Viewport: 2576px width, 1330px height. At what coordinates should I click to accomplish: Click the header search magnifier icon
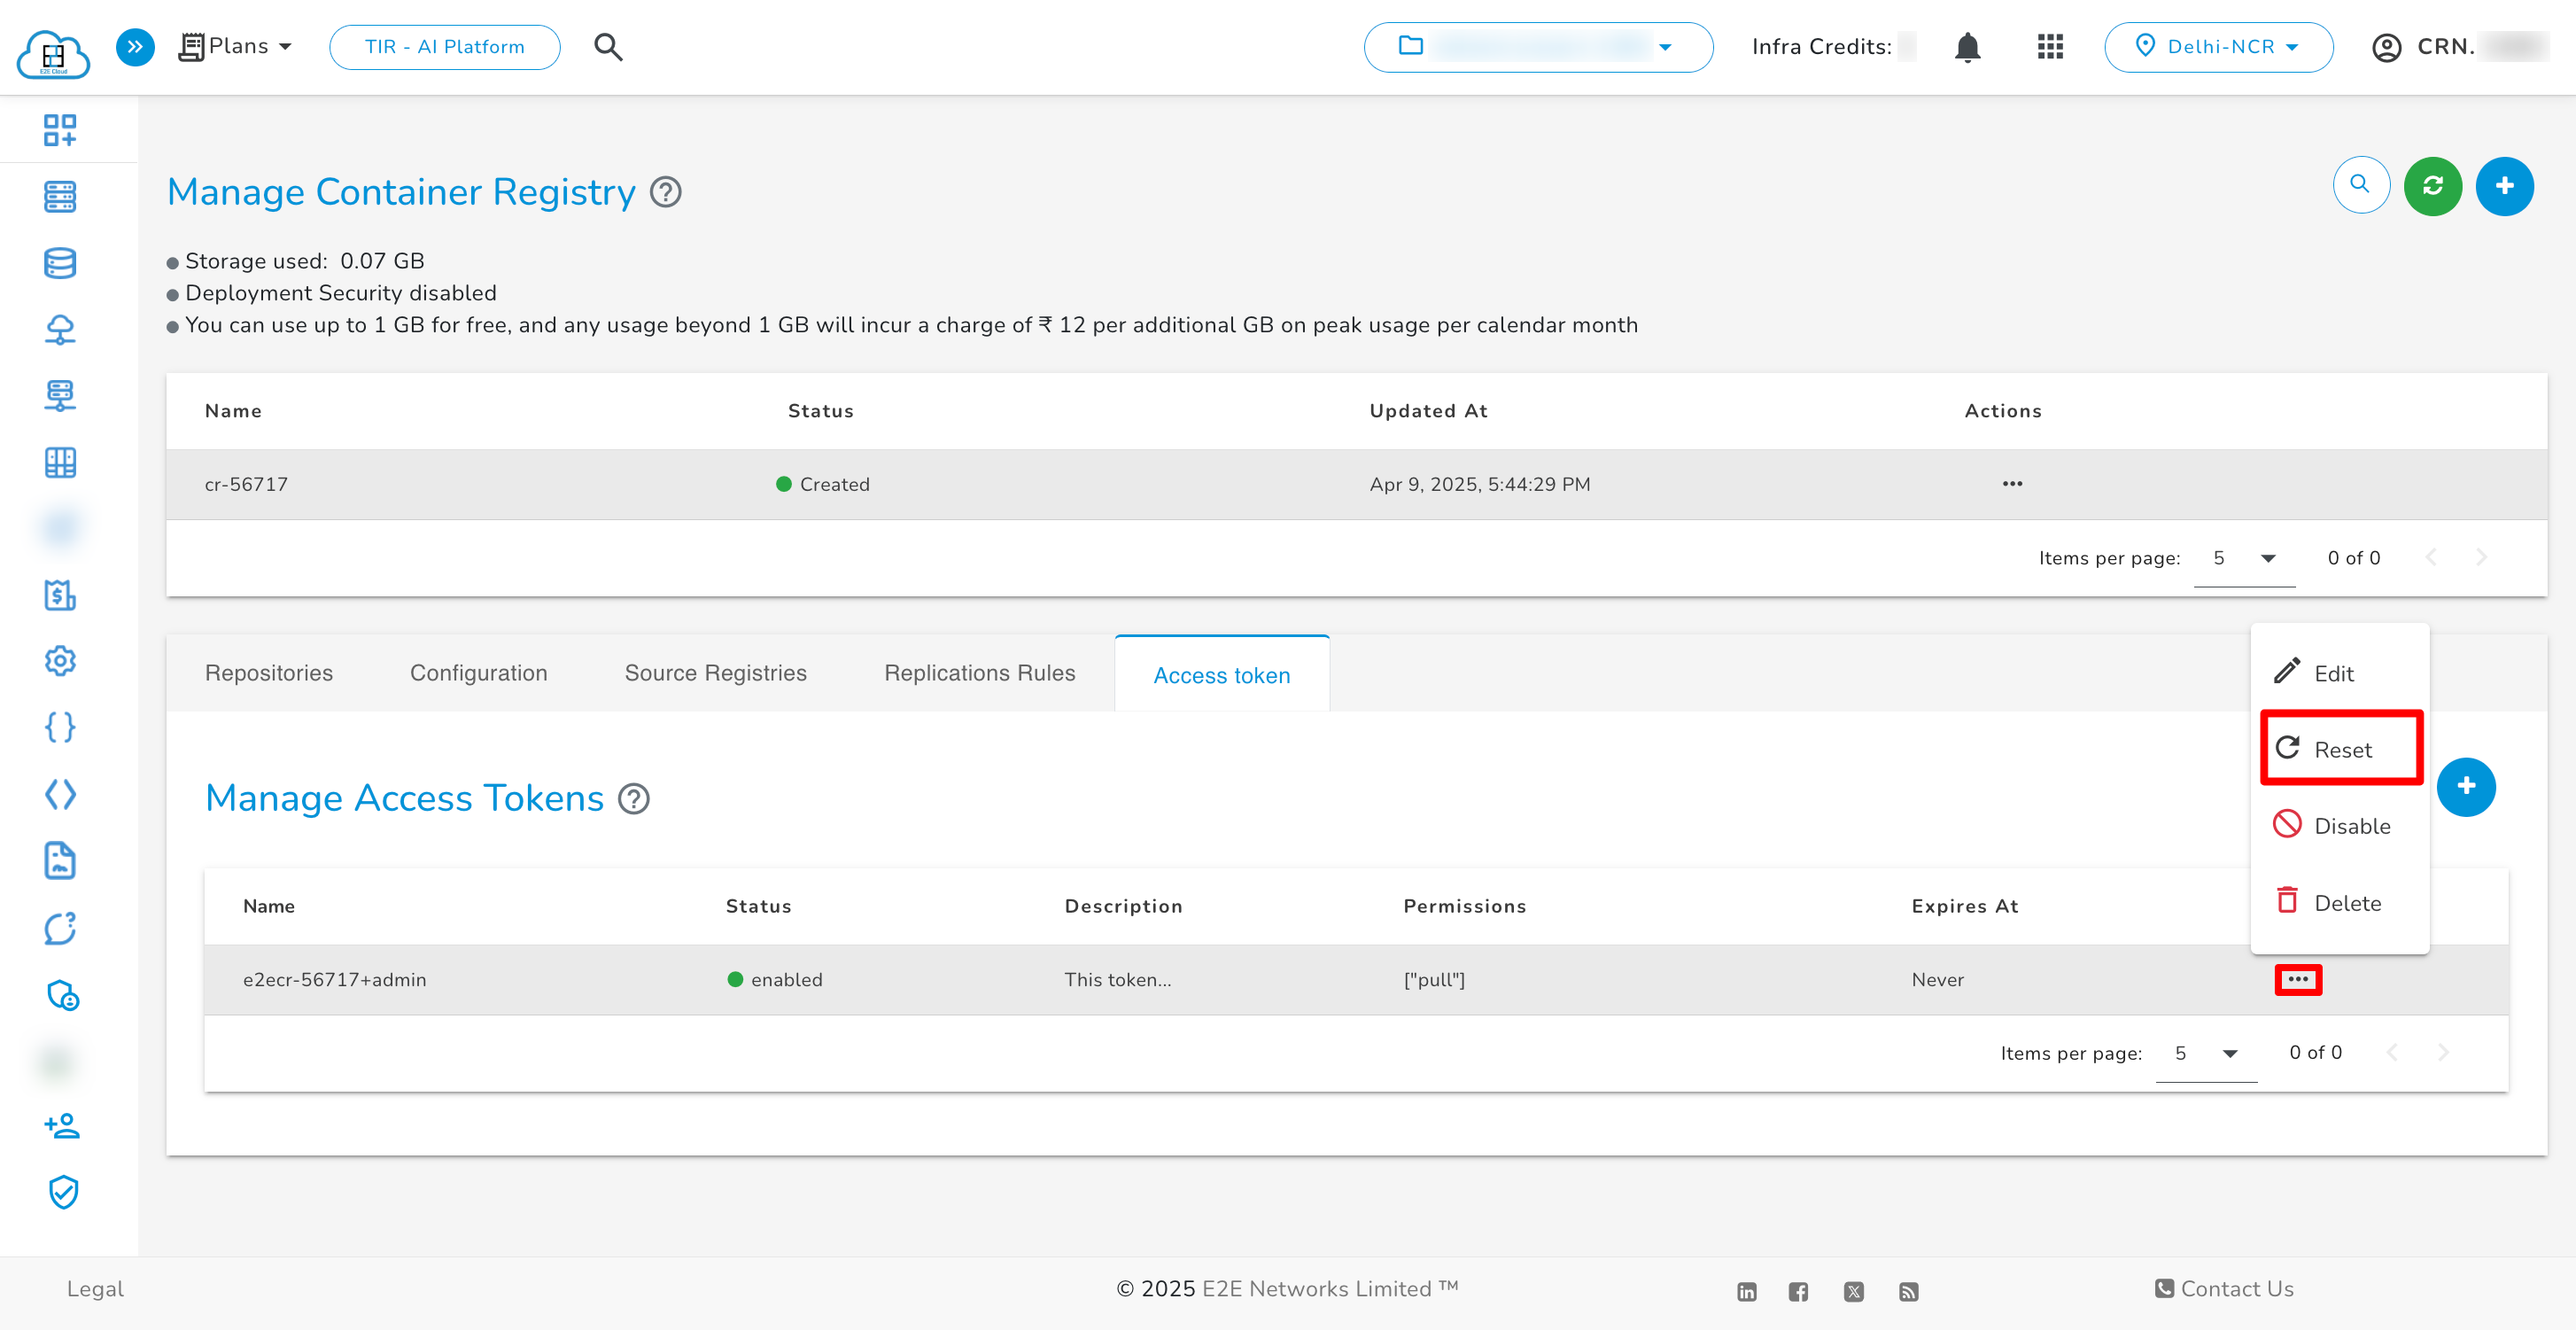608,47
